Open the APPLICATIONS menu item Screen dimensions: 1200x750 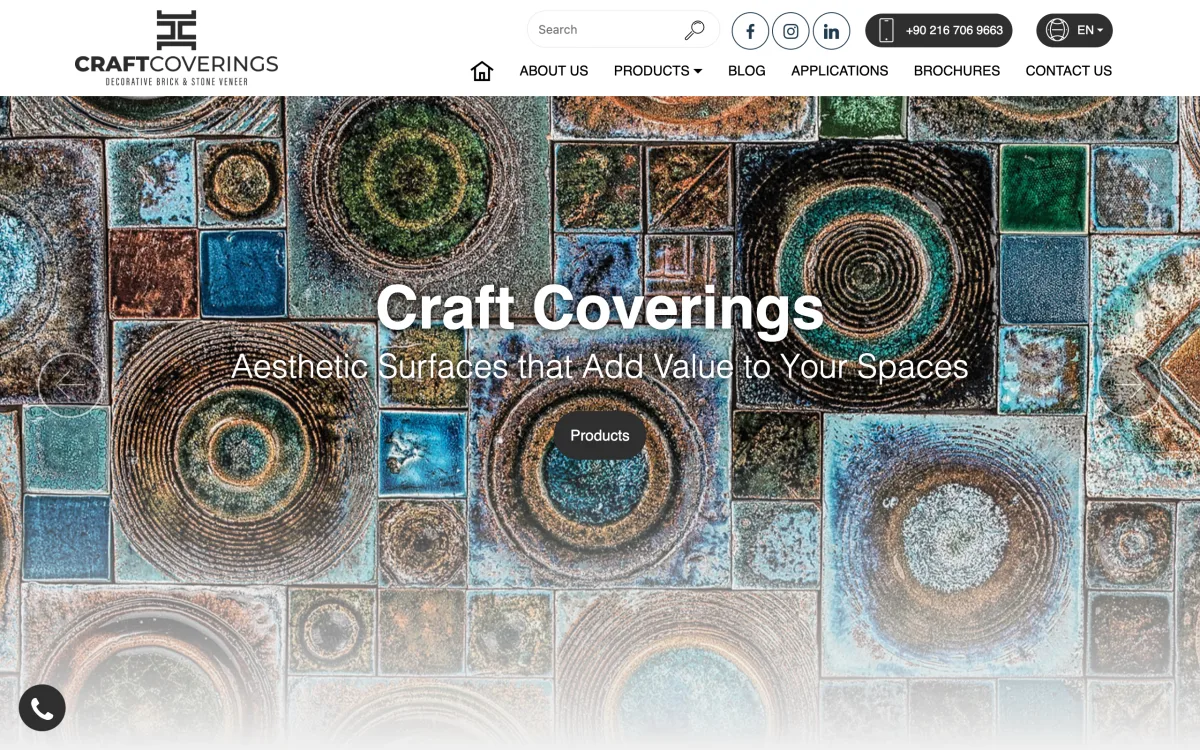(x=840, y=71)
